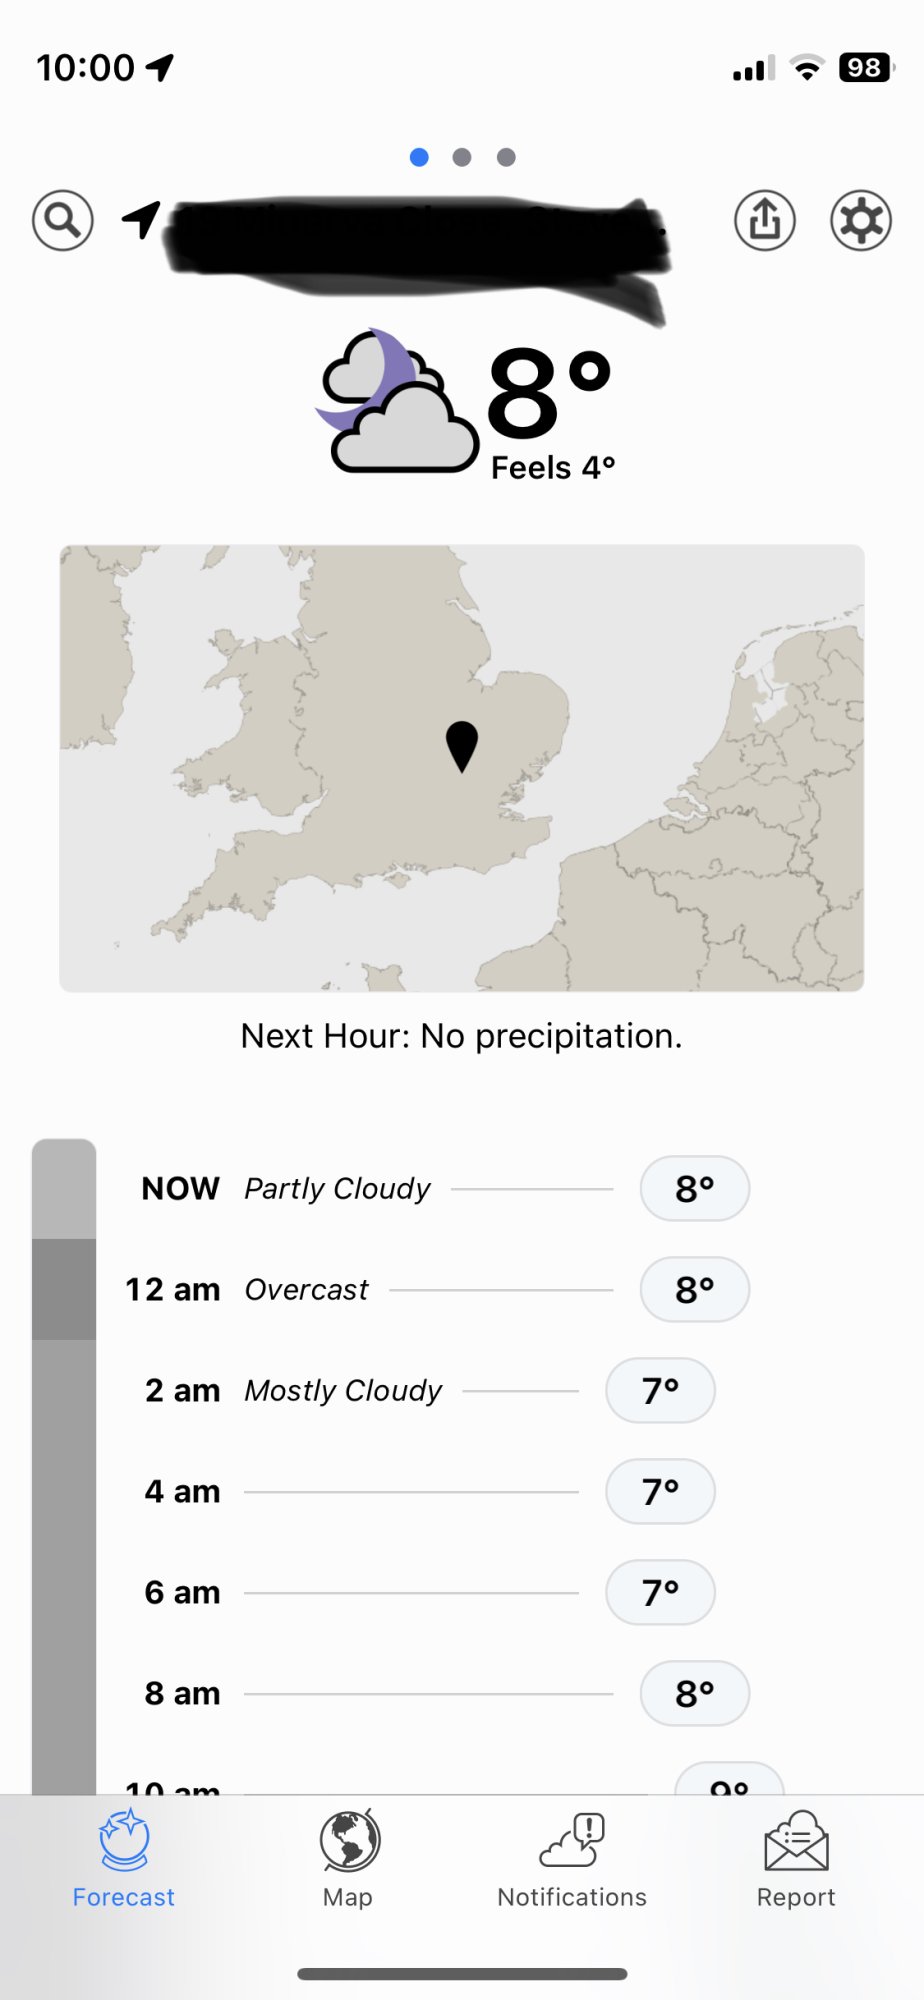Open the share icon
Screen dimensions: 924x2000
(x=765, y=220)
